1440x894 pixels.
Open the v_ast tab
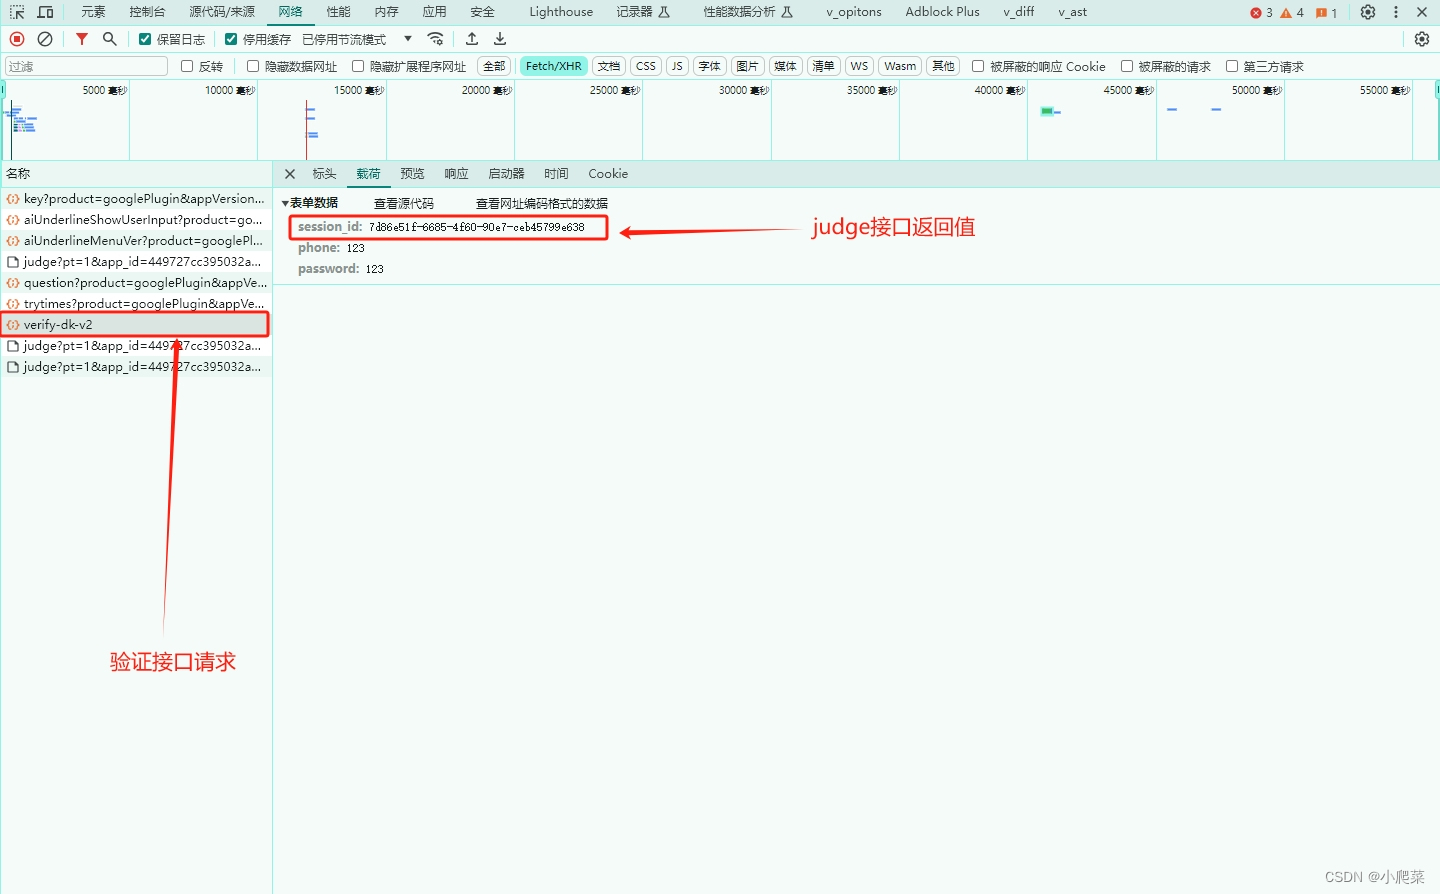1072,12
